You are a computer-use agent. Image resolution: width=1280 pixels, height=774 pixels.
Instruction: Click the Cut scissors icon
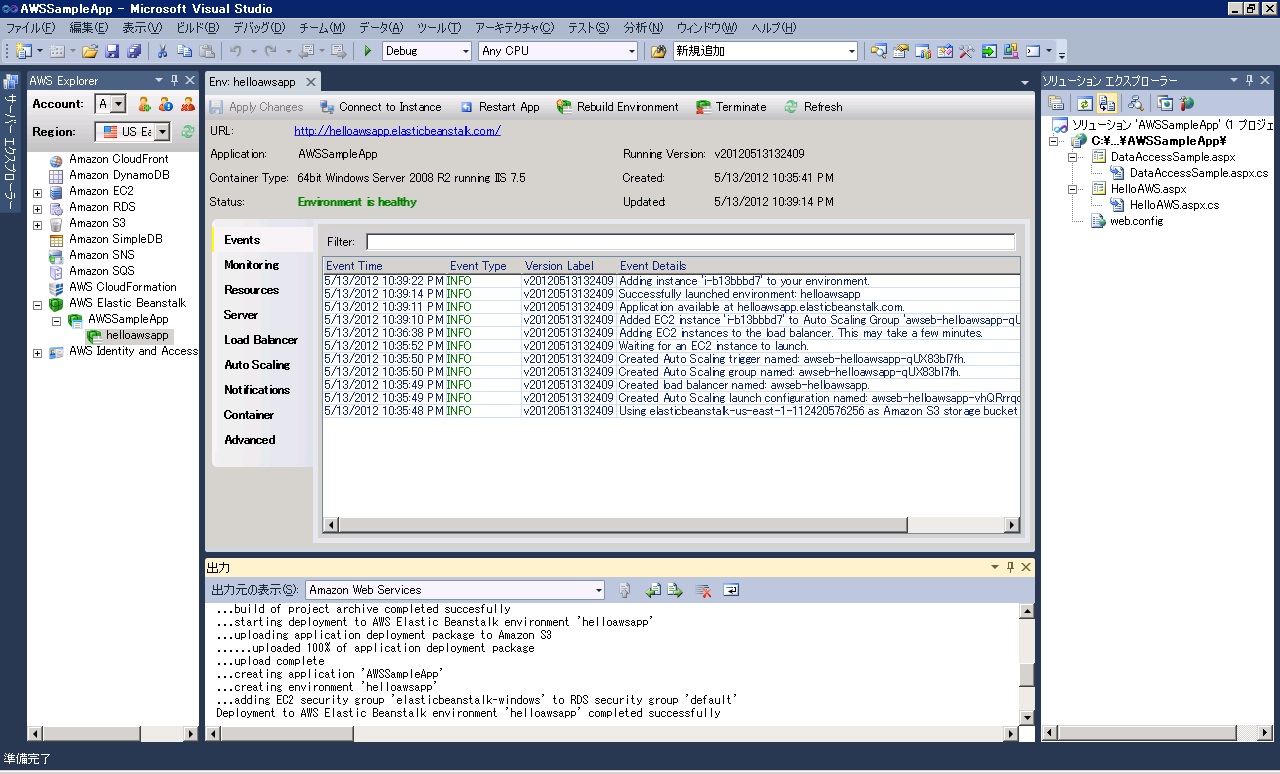[x=163, y=51]
